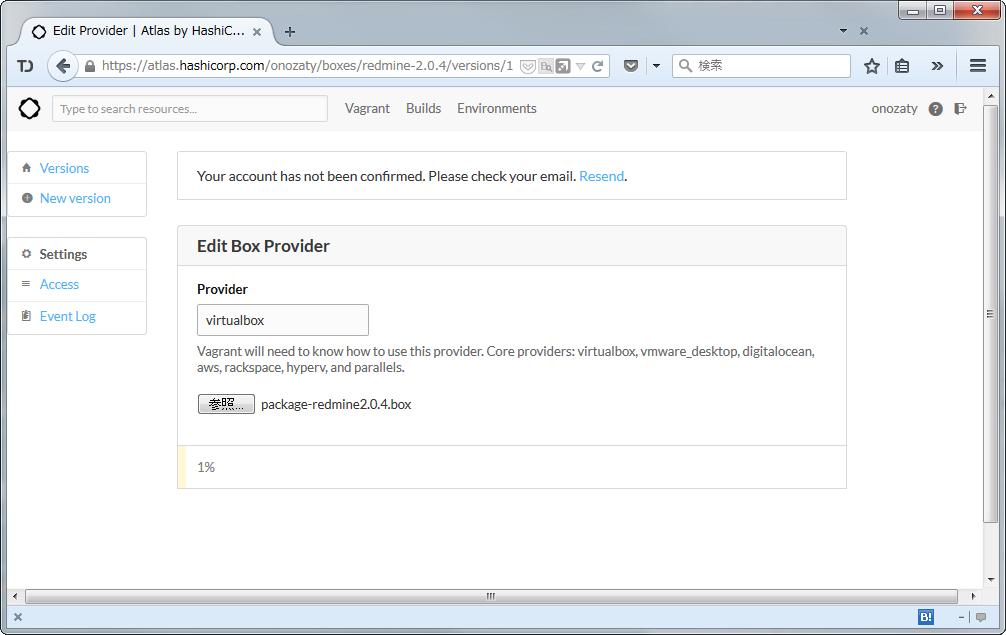Open the dropdown arrow next to Pocket icon
1006x635 pixels.
[x=656, y=66]
